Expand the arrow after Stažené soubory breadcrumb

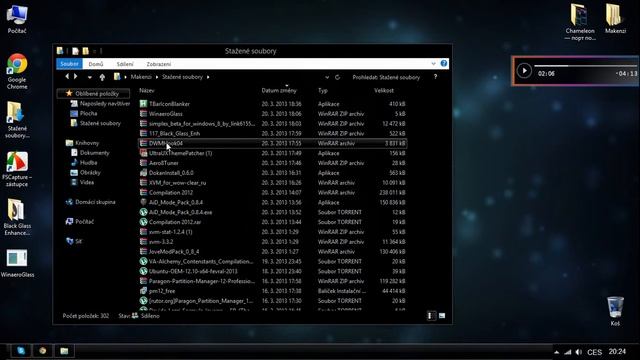[x=208, y=77]
